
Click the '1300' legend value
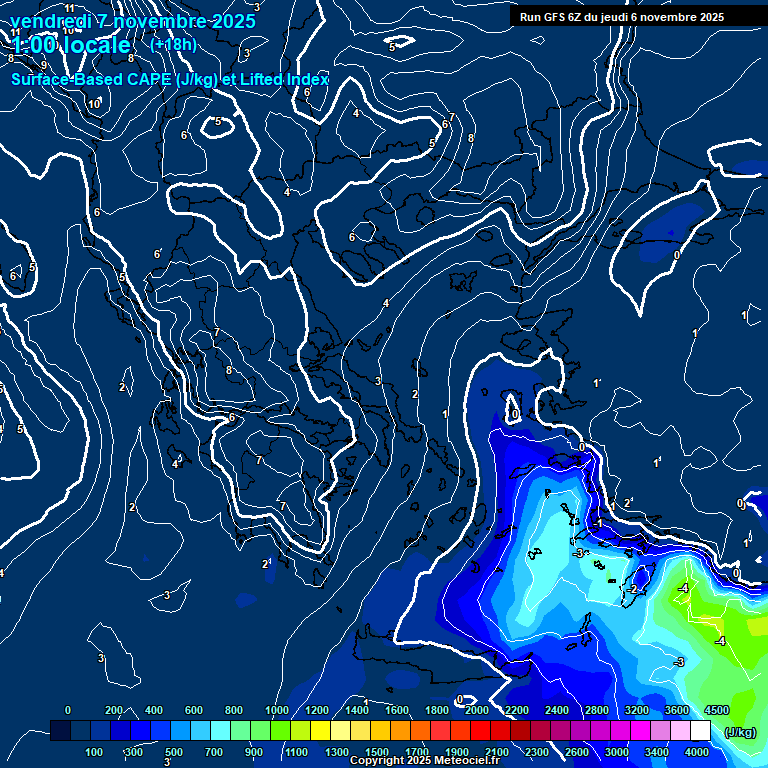click(x=336, y=752)
